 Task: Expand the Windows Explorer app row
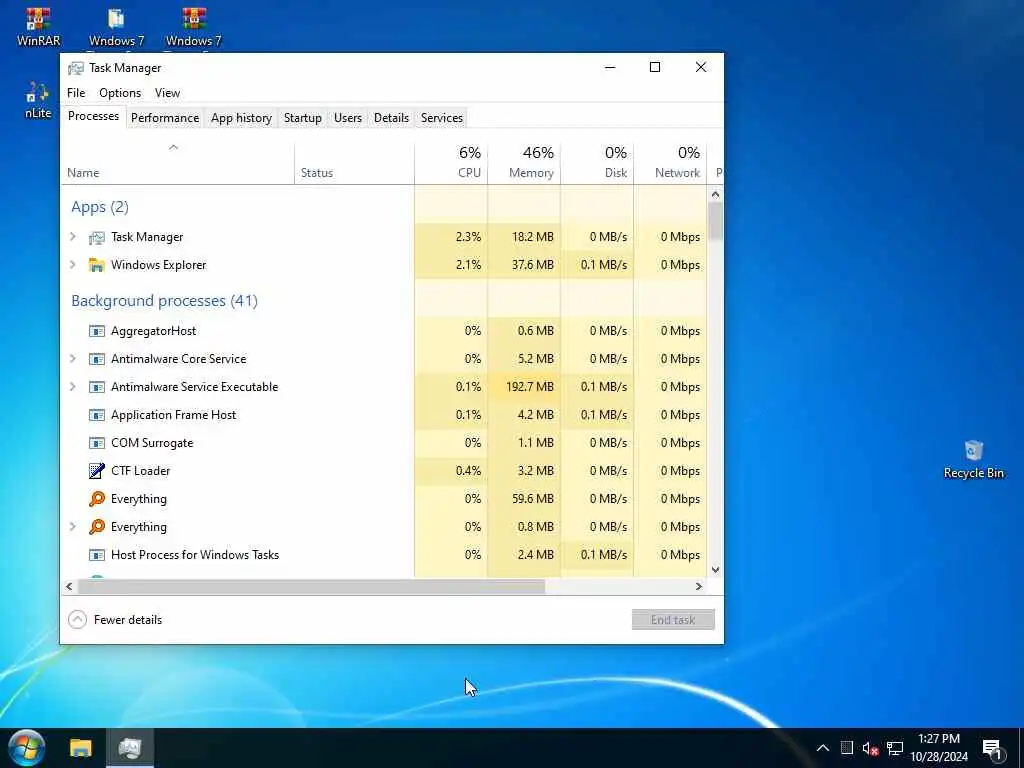[73, 264]
